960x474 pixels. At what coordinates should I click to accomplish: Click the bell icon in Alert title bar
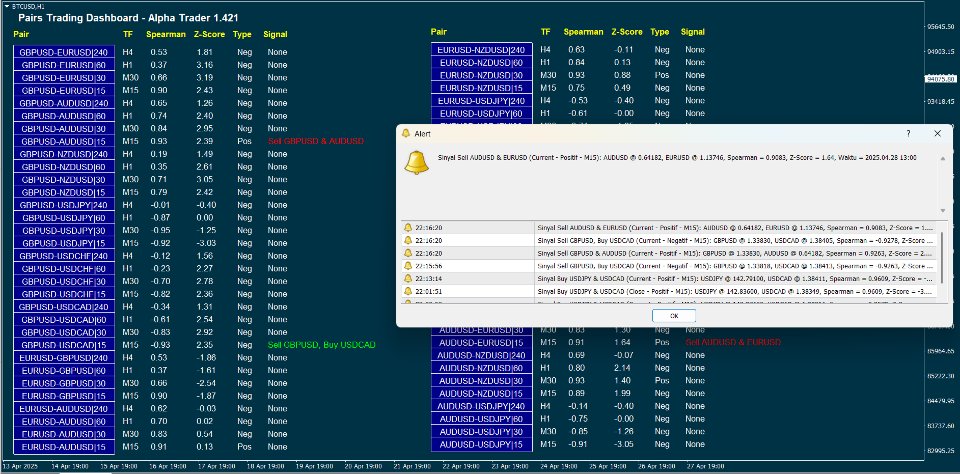click(406, 133)
